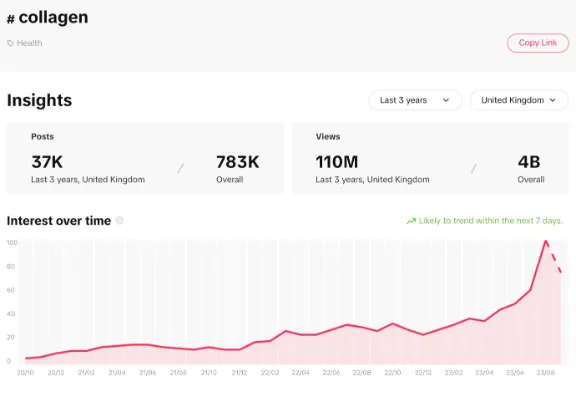
Task: Select the 110M views figure
Action: tap(337, 162)
